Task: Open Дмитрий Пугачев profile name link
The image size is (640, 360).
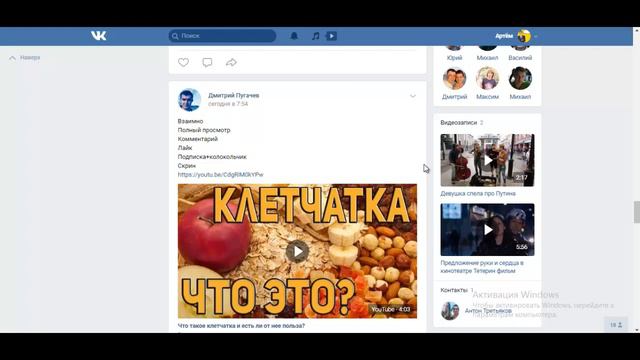Action: tap(233, 95)
